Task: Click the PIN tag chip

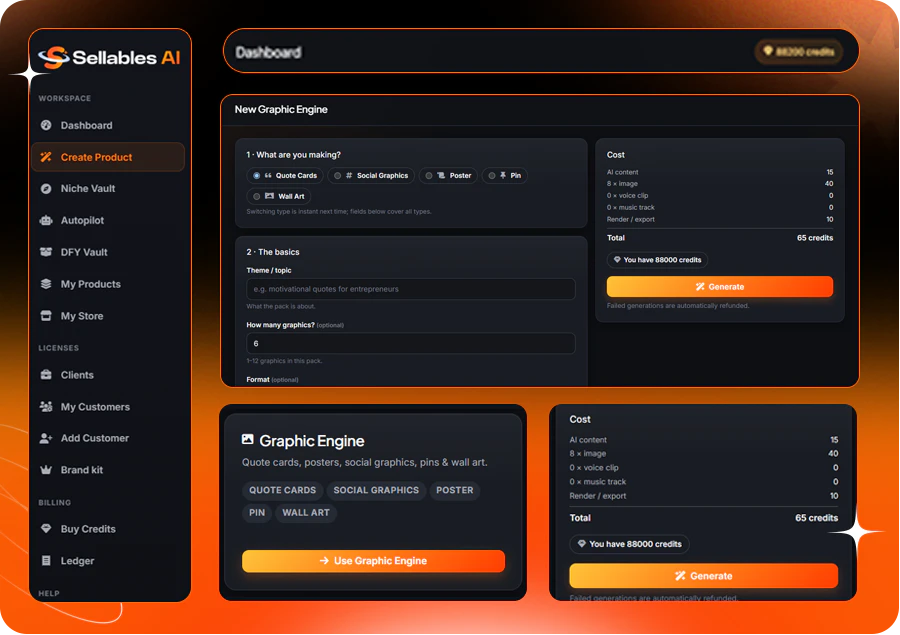Action: point(257,513)
